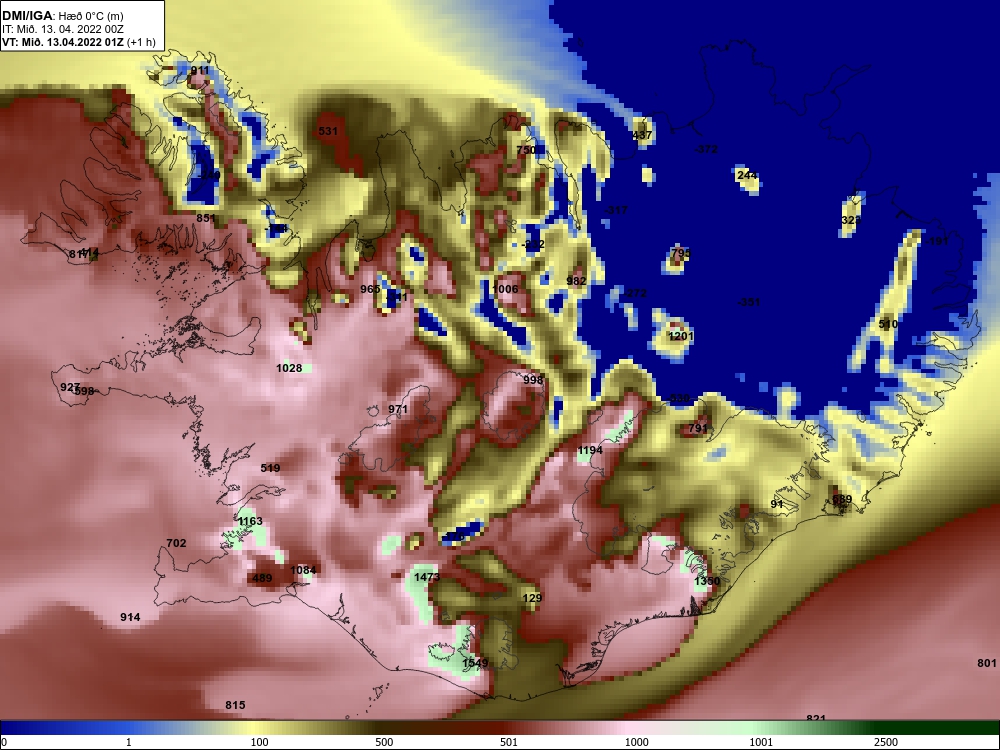Click the 1028 height value label

[289, 368]
